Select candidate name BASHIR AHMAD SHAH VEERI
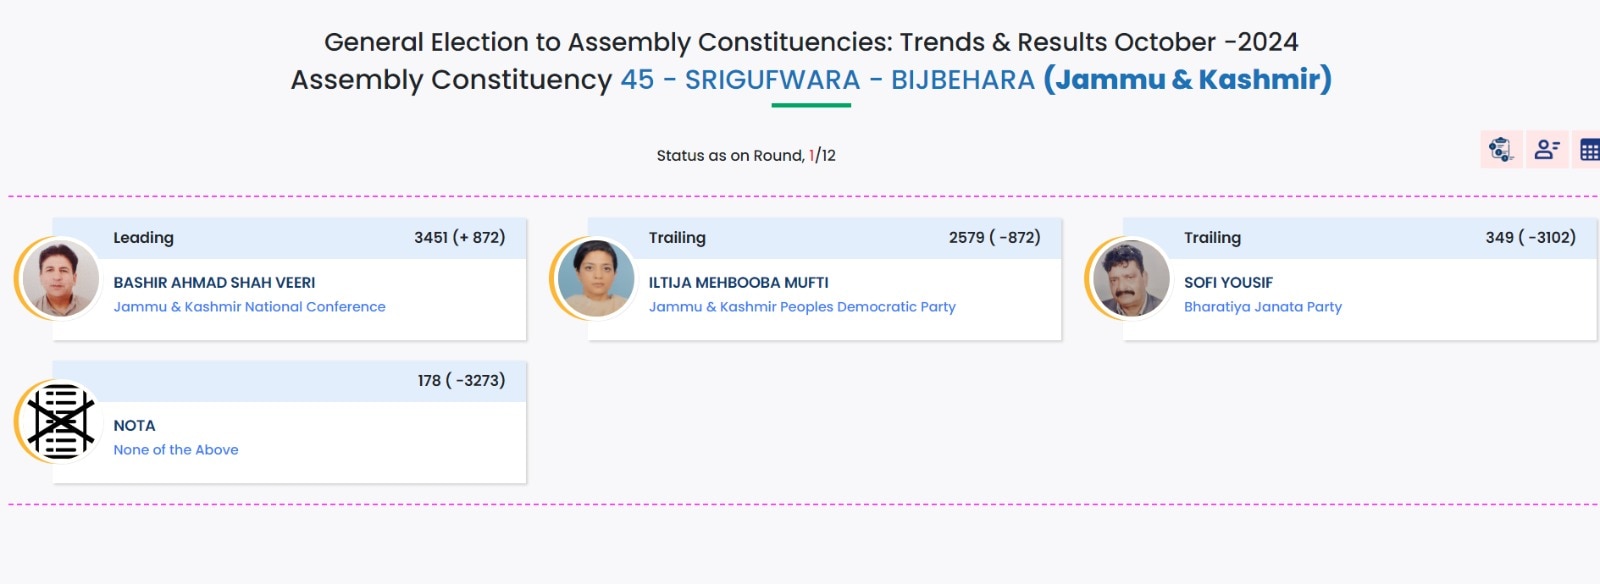 214,283
